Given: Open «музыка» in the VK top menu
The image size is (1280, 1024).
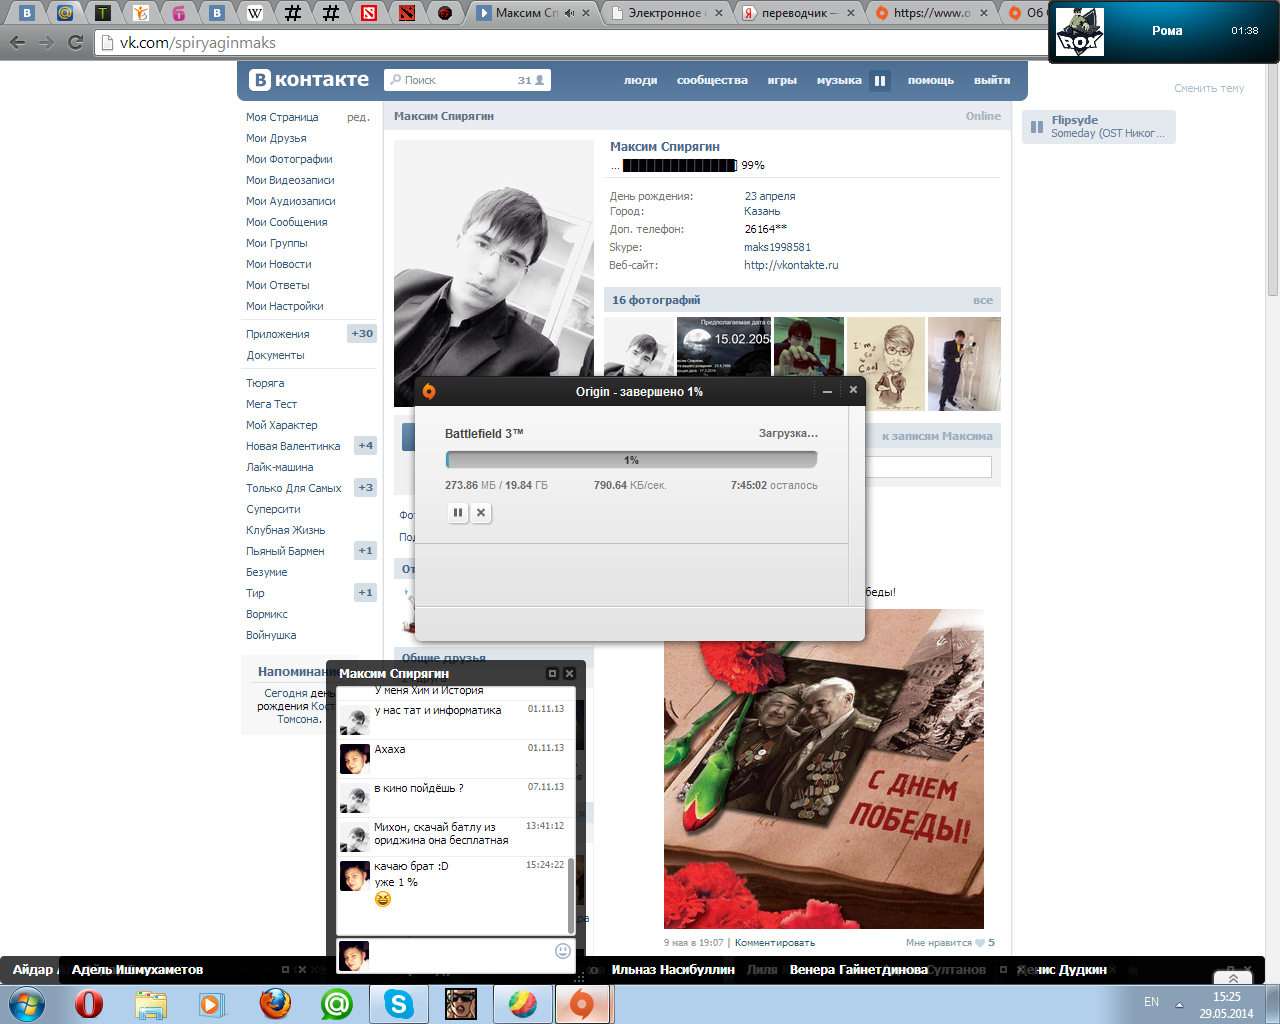Looking at the screenshot, I should coord(839,81).
